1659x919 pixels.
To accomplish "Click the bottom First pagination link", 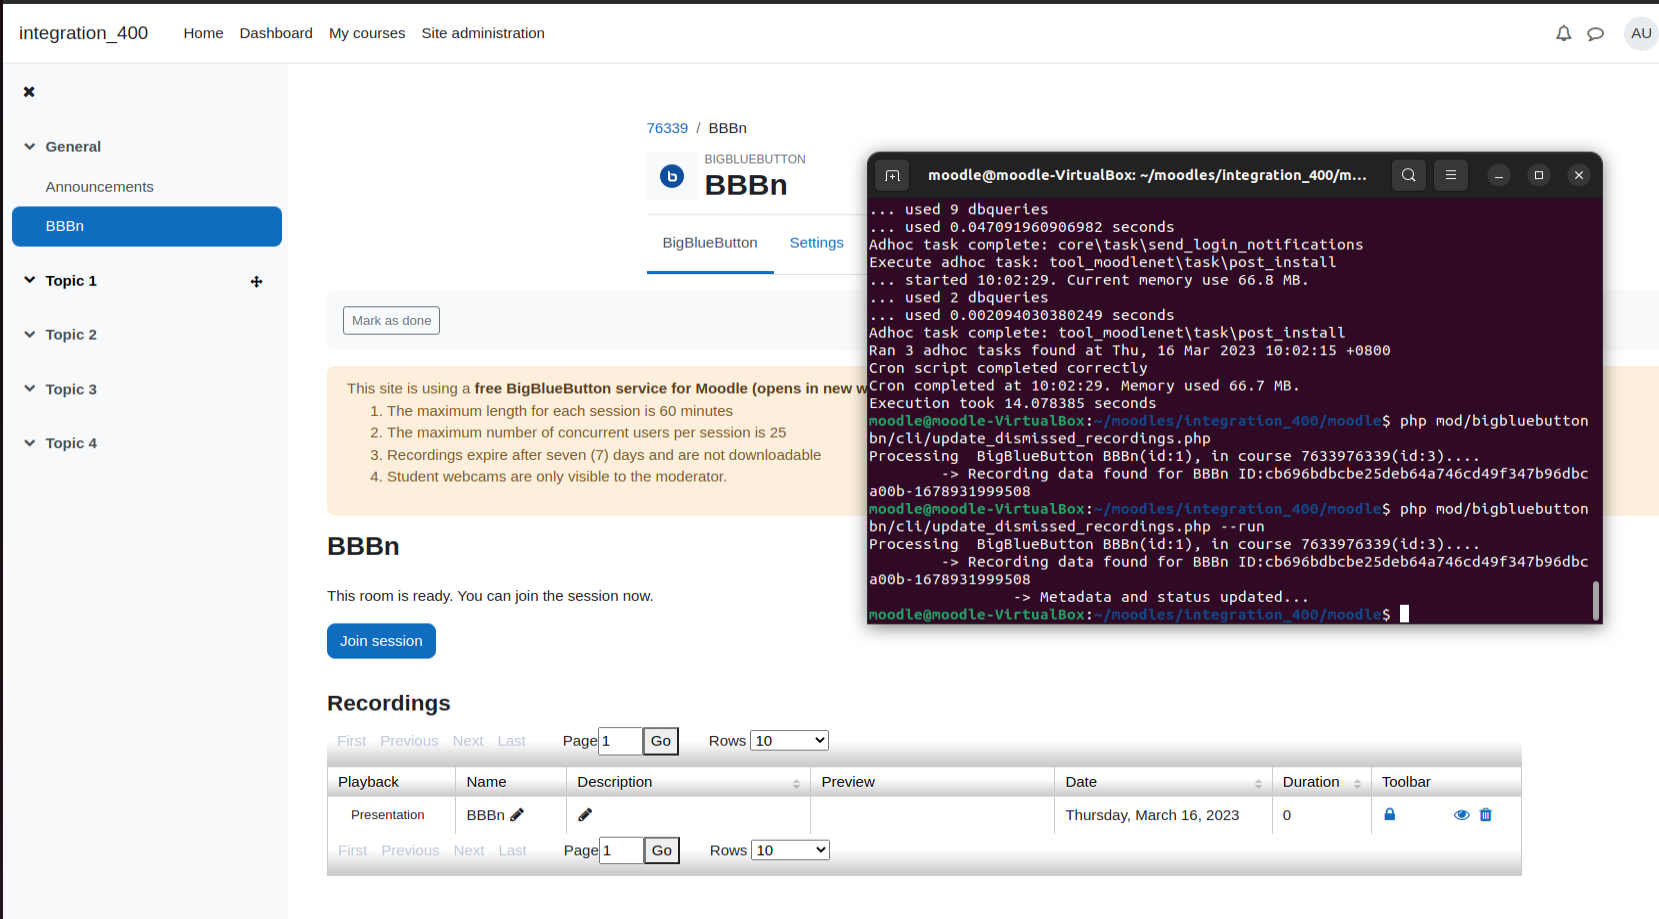I will (x=353, y=850).
